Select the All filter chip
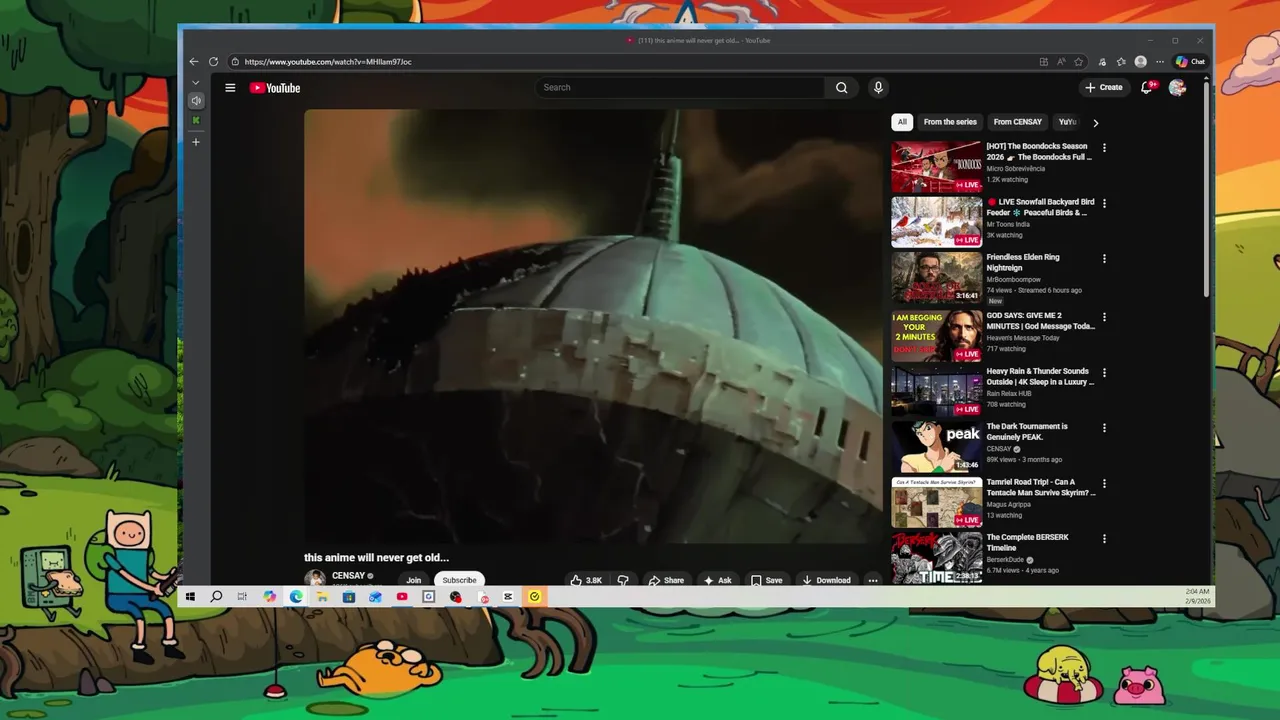Image resolution: width=1280 pixels, height=720 pixels. [902, 122]
